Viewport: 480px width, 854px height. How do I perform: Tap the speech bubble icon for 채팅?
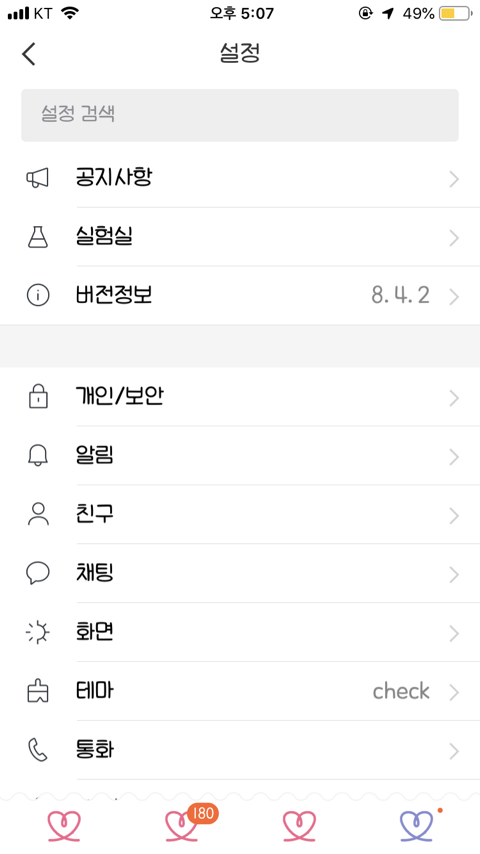38,573
